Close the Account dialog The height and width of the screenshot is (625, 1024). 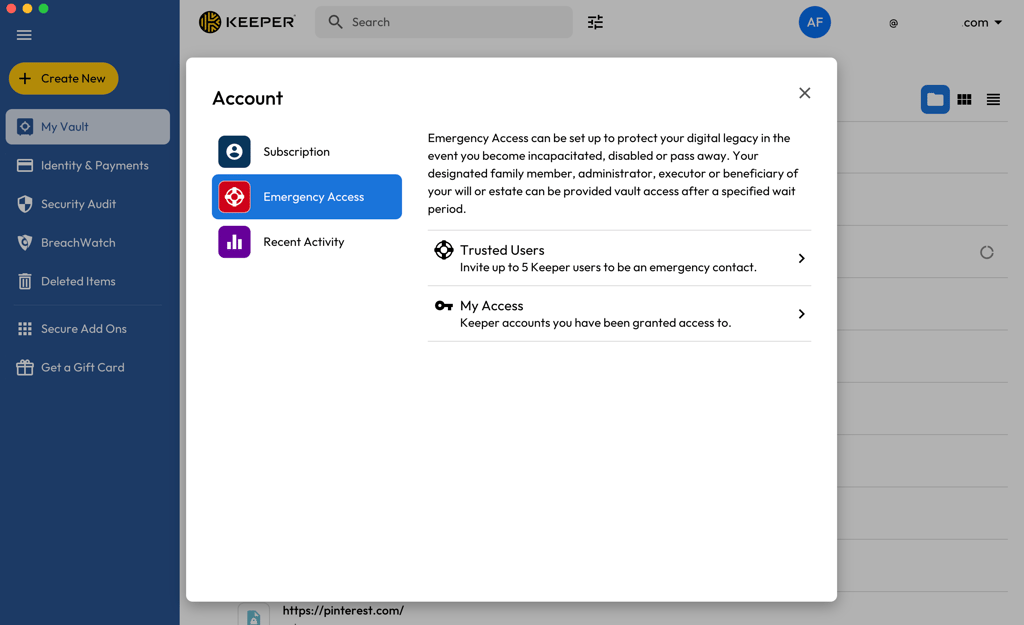[x=805, y=93]
